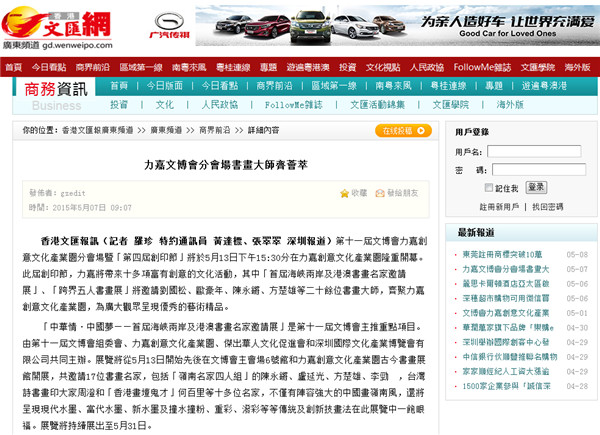Click the article title 力嘉文博會分會場書畫大師薈薈萃
Image resolution: width=600 pixels, height=435 pixels.
[226, 165]
